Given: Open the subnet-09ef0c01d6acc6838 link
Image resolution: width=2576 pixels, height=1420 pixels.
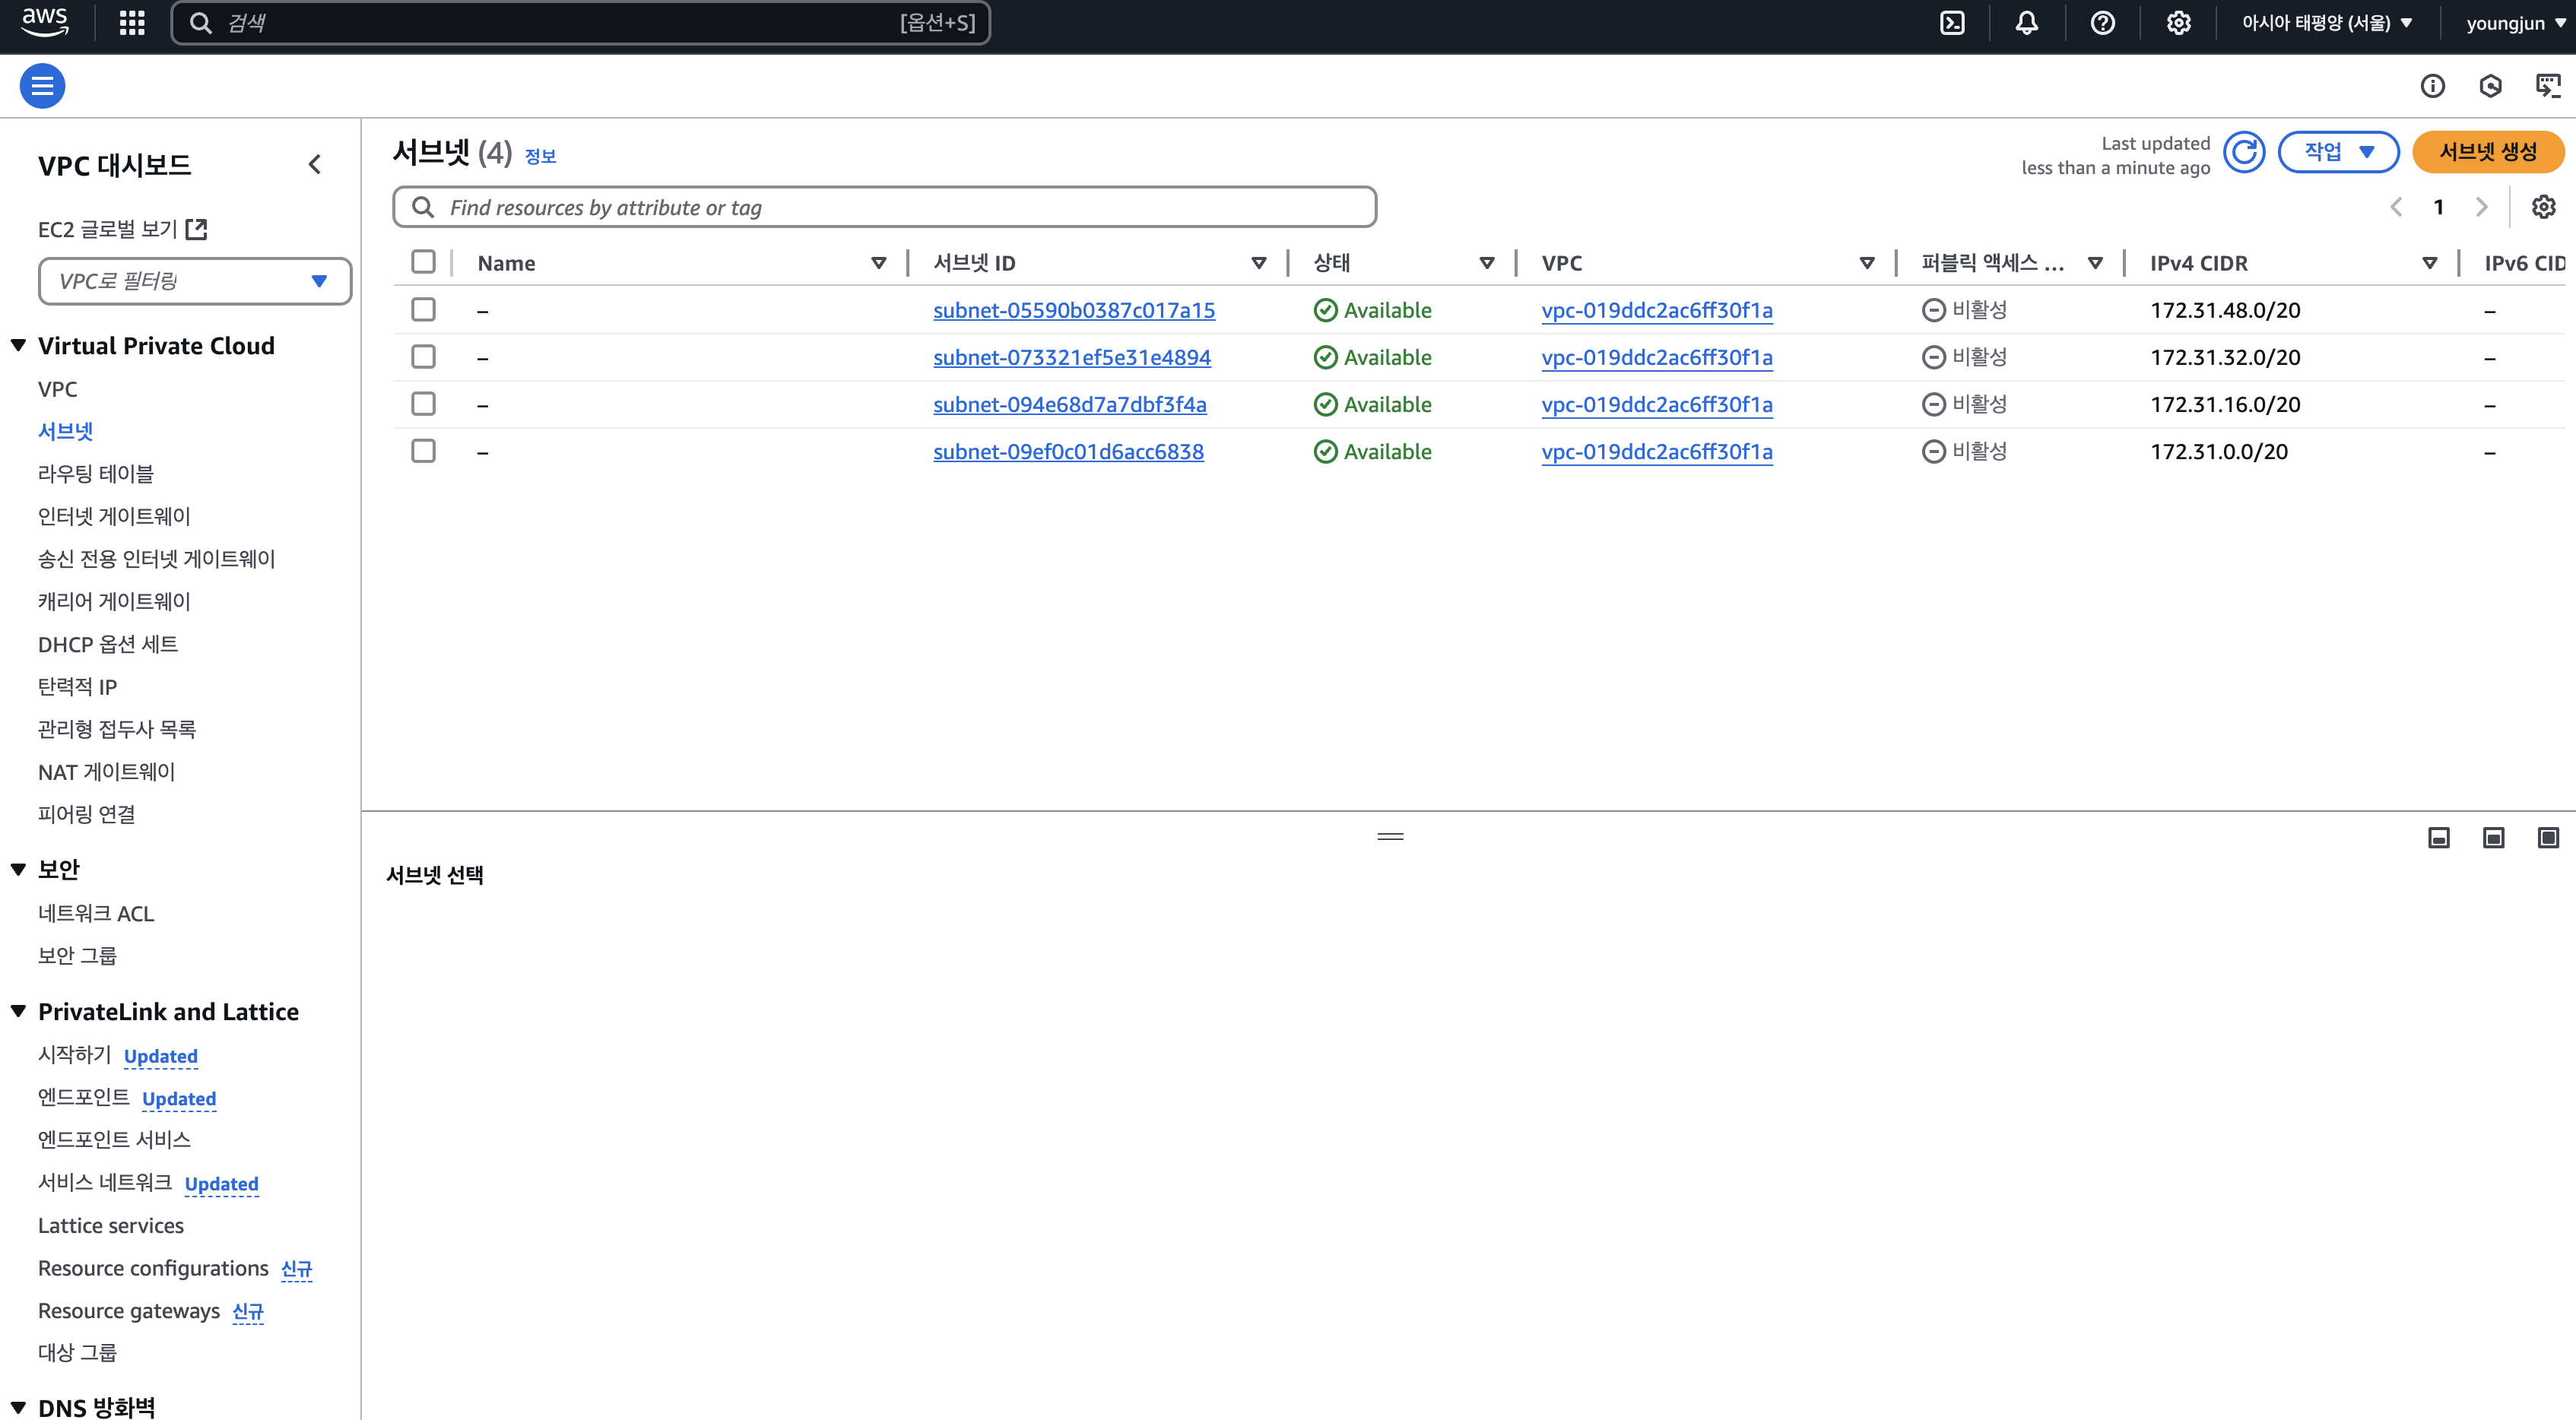Looking at the screenshot, I should coord(1068,452).
